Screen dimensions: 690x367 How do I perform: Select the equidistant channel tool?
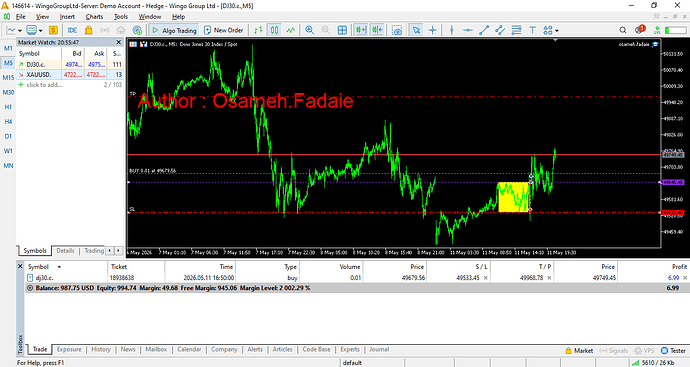(500, 30)
